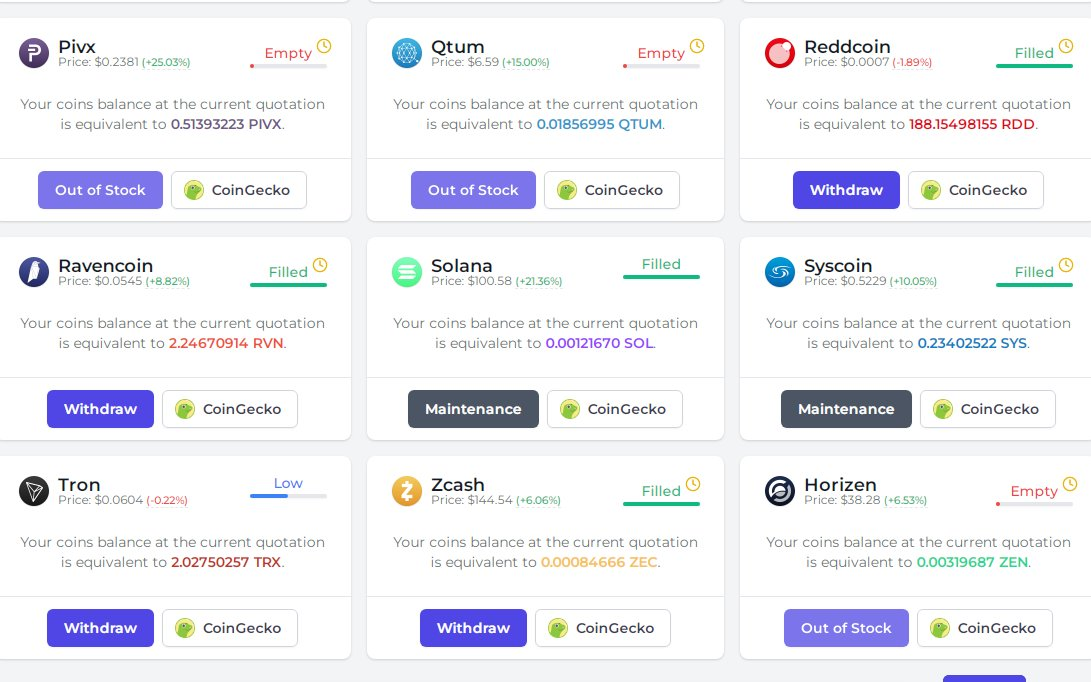Click the Zcash logo icon

(406, 491)
